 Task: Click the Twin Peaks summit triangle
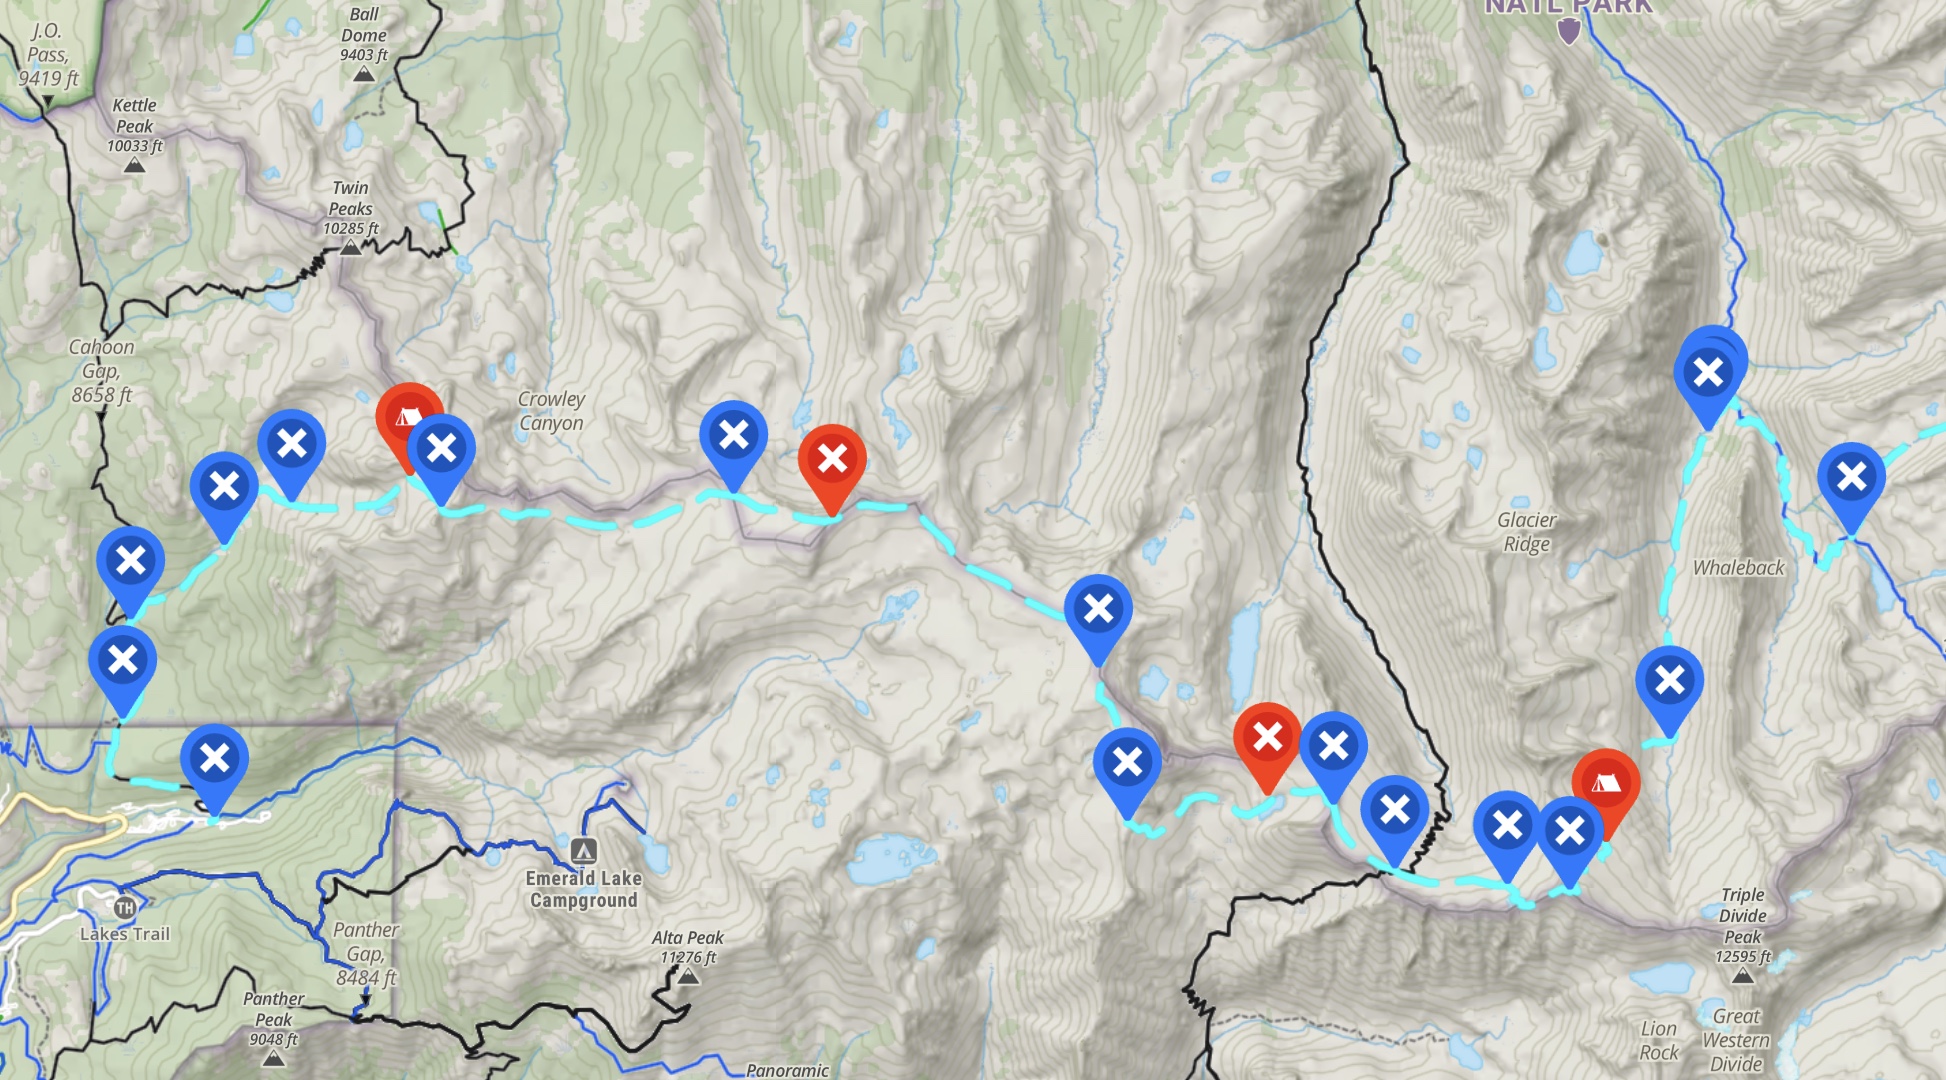pyautogui.click(x=350, y=247)
